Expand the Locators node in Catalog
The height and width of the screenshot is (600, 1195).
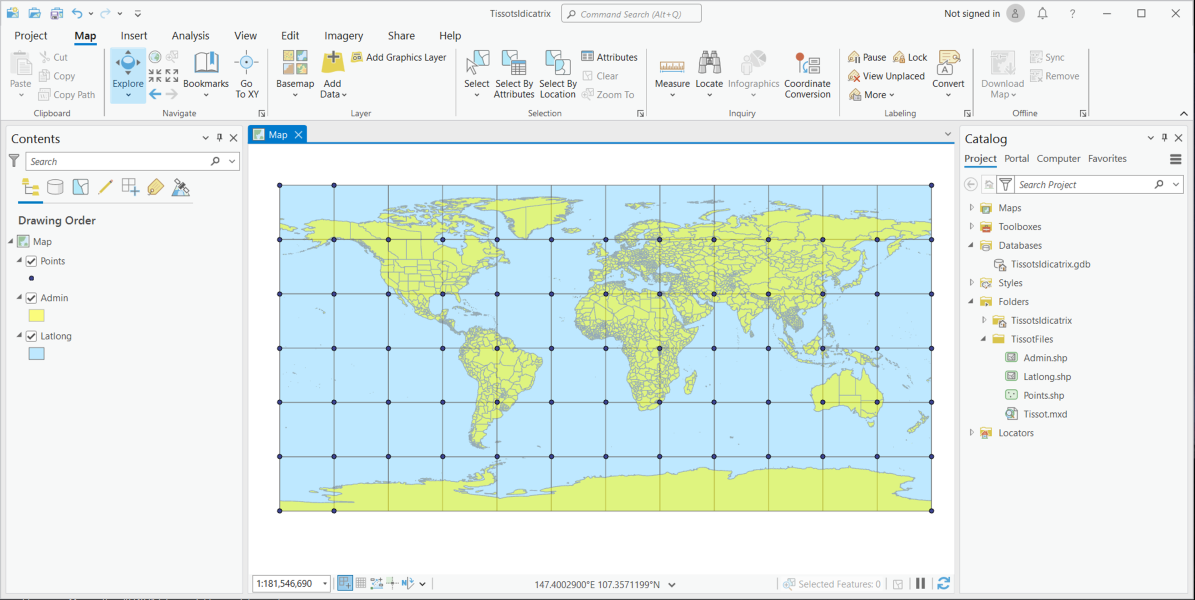(x=971, y=432)
